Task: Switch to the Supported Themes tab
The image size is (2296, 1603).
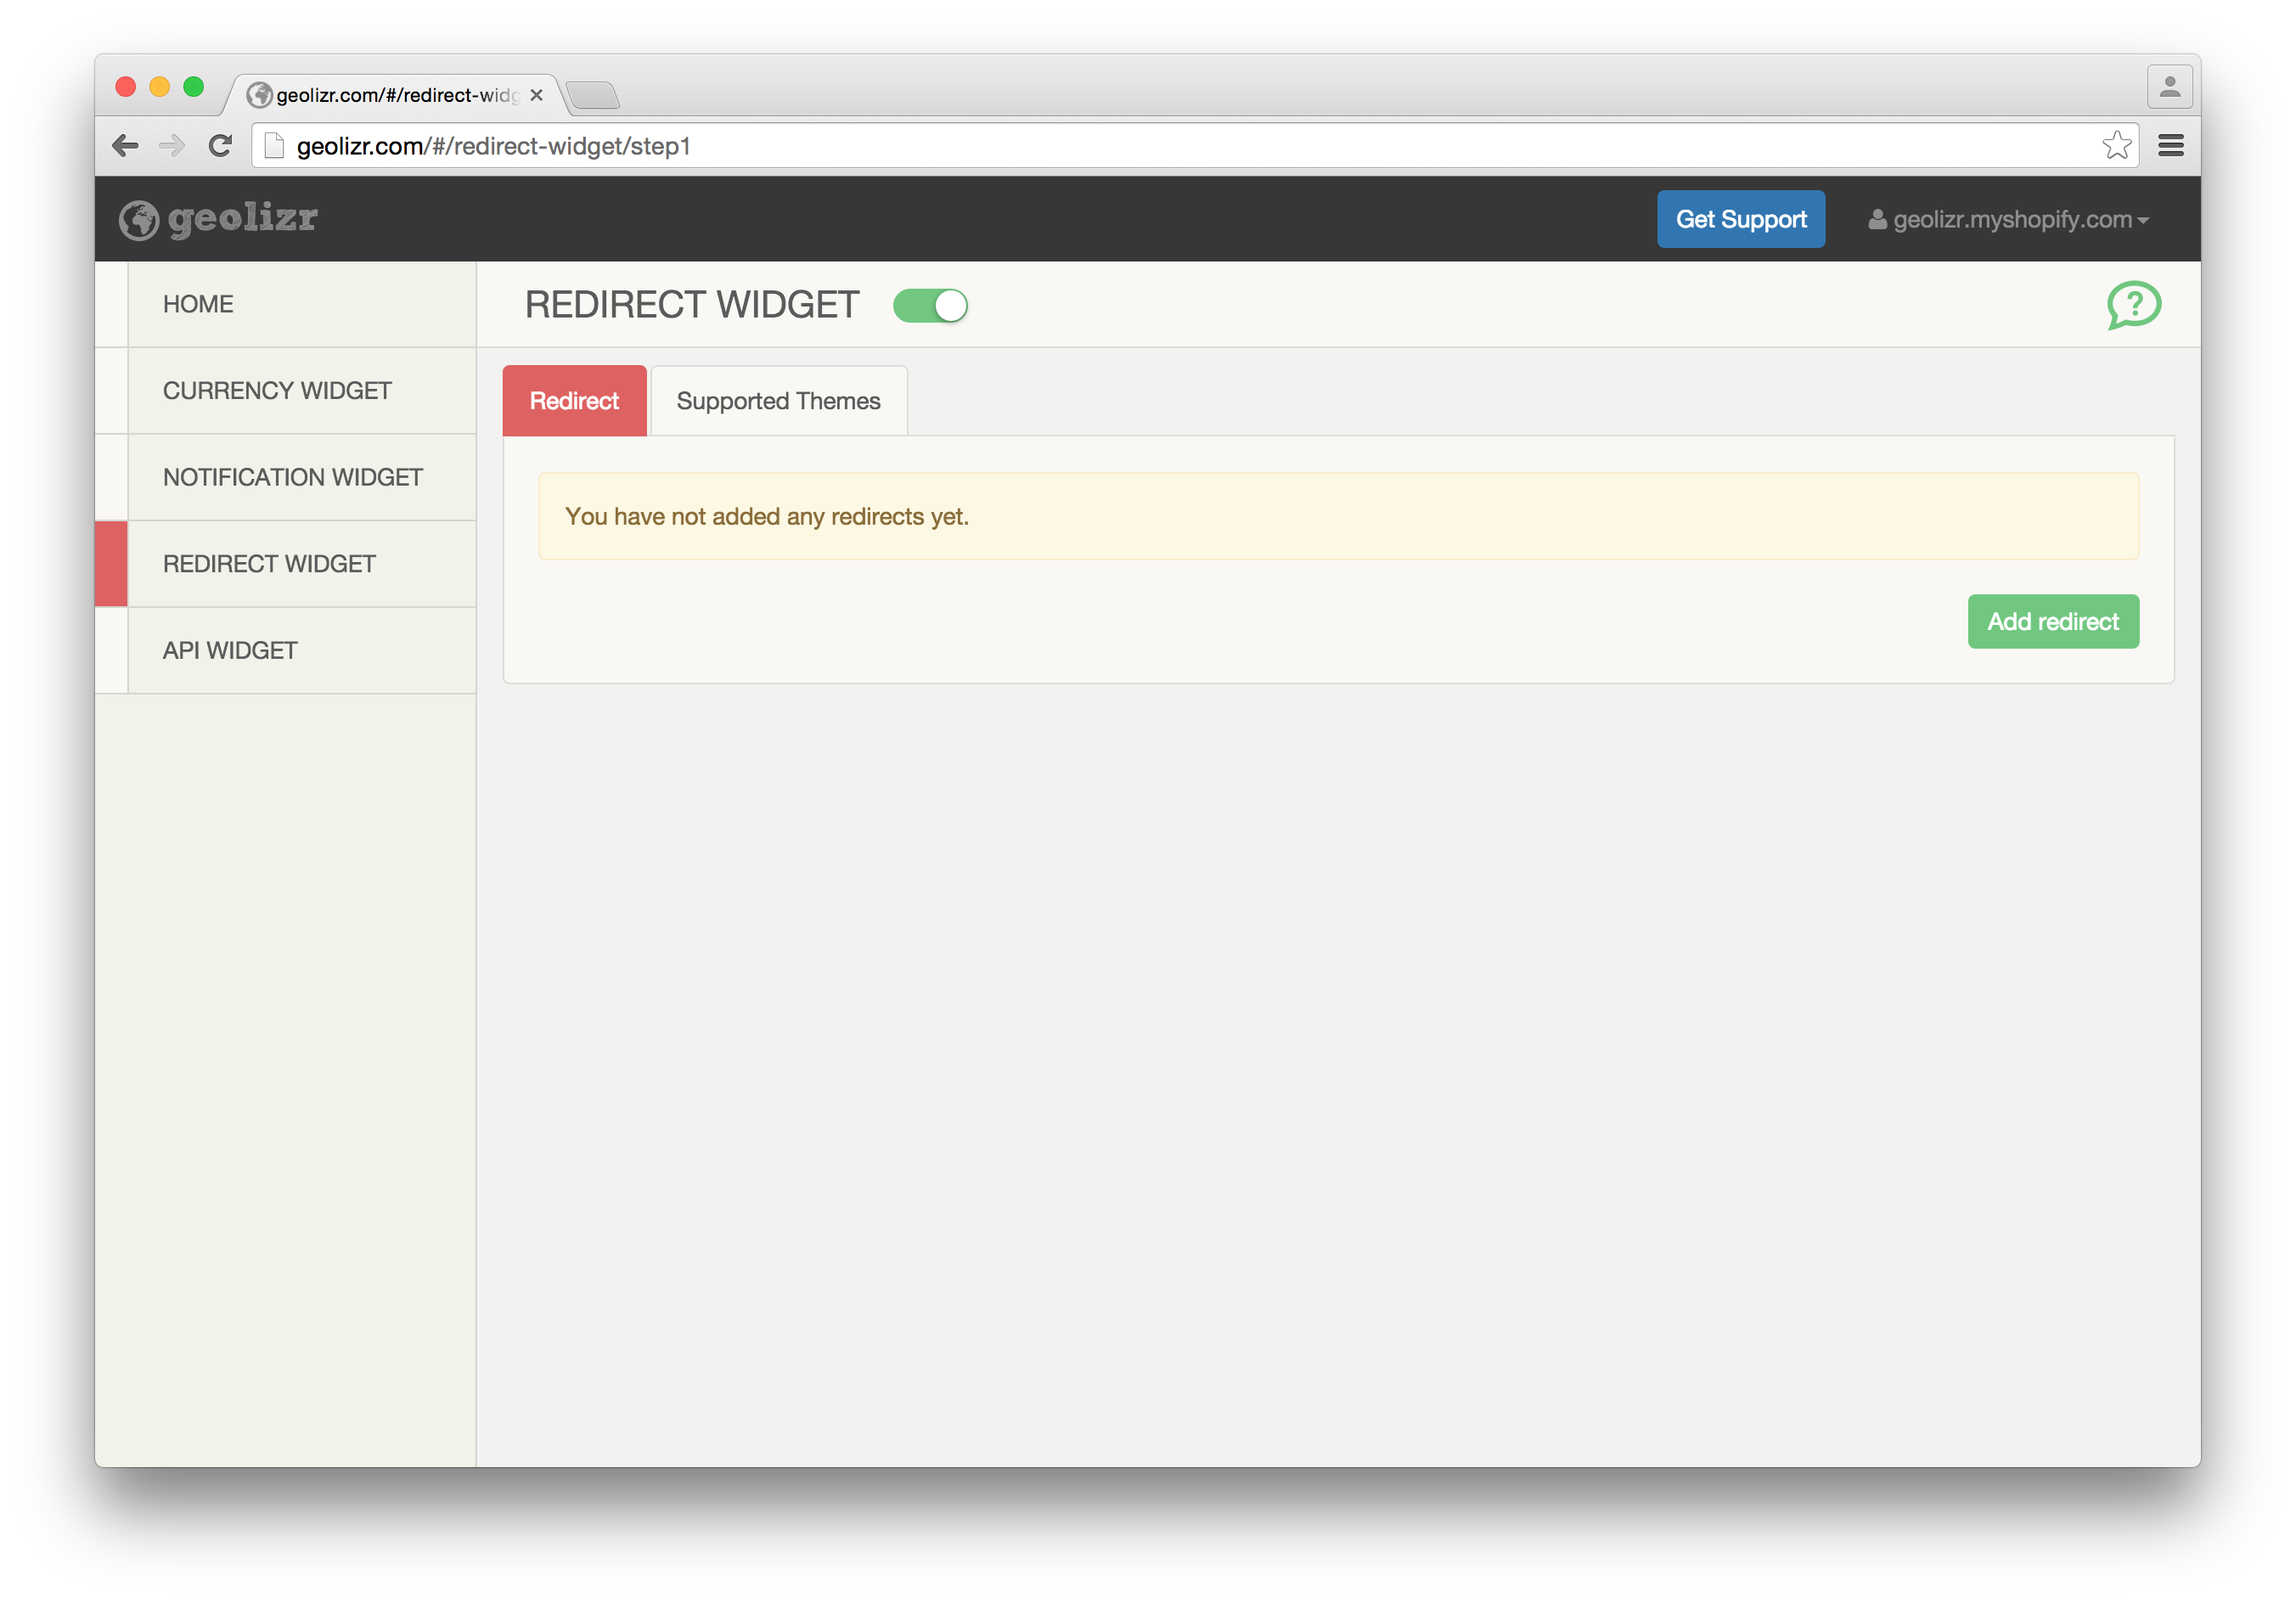Action: (778, 401)
